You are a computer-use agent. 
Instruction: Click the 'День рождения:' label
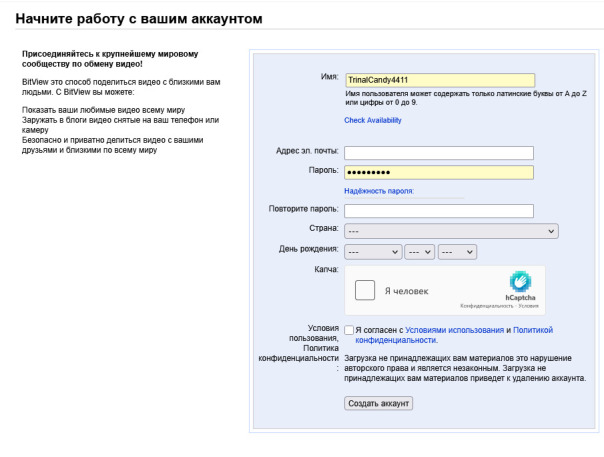pos(309,249)
